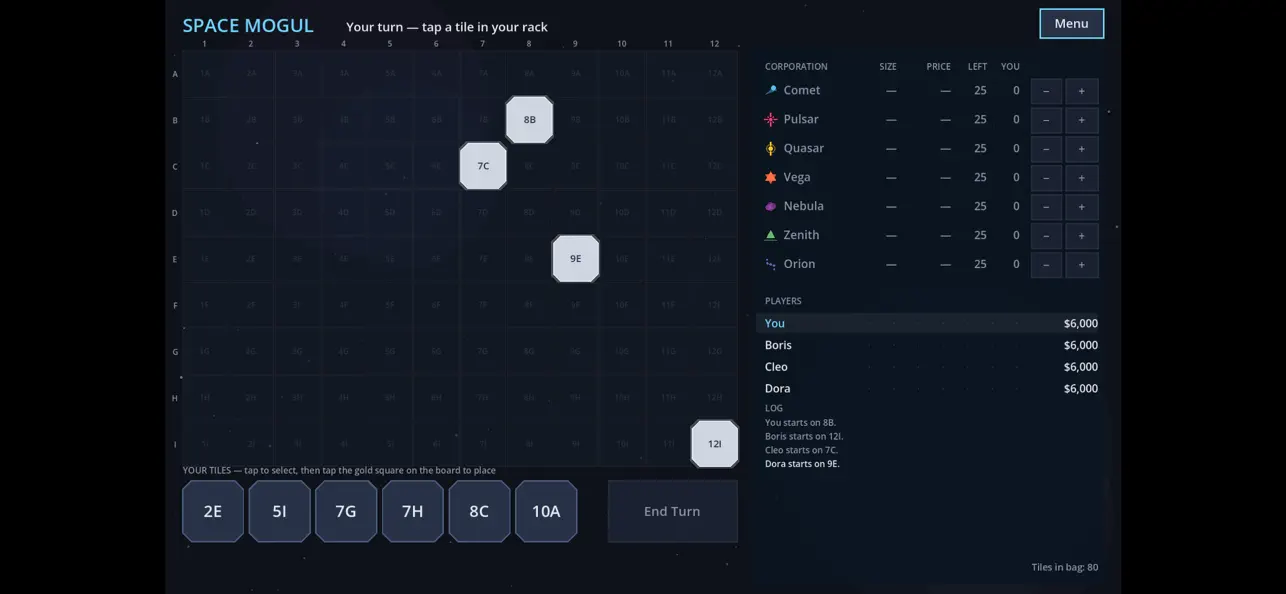Image resolution: width=1286 pixels, height=594 pixels.
Task: Click the Zenith corporation icon
Action: [771, 235]
